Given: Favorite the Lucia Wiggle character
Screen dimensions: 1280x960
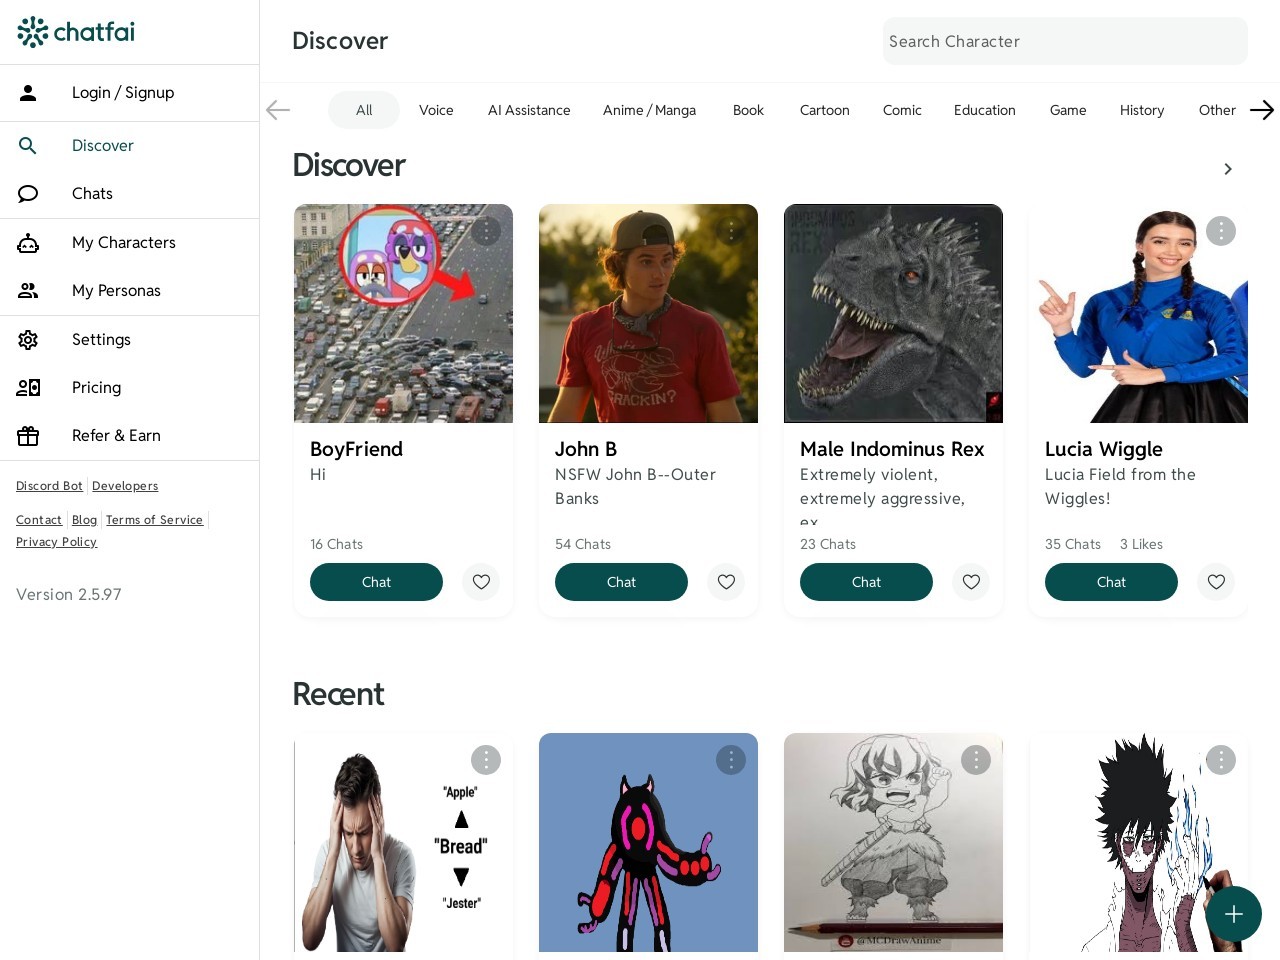Looking at the screenshot, I should click(x=1216, y=582).
